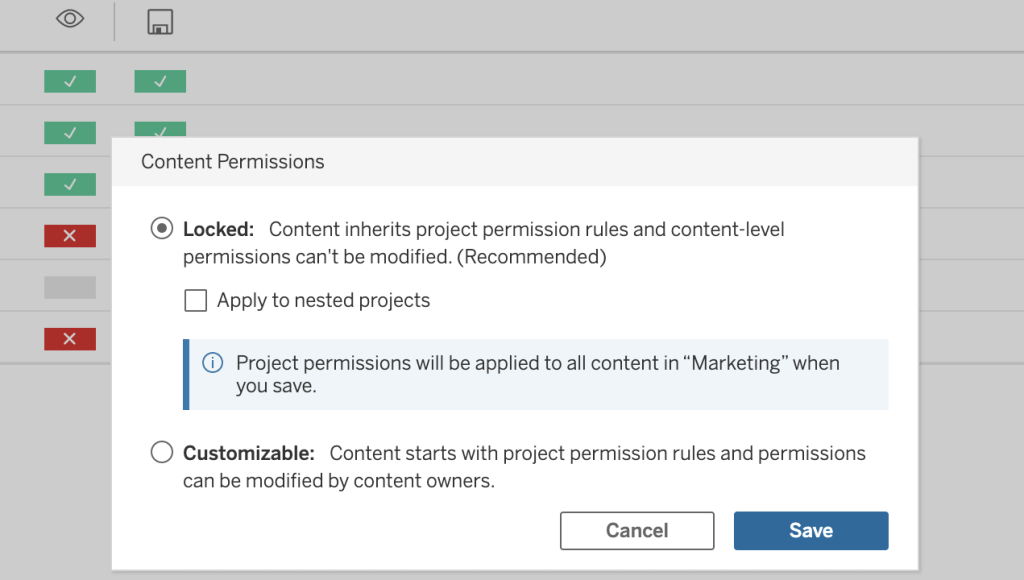Click the blue info icon in the notice

click(x=212, y=363)
